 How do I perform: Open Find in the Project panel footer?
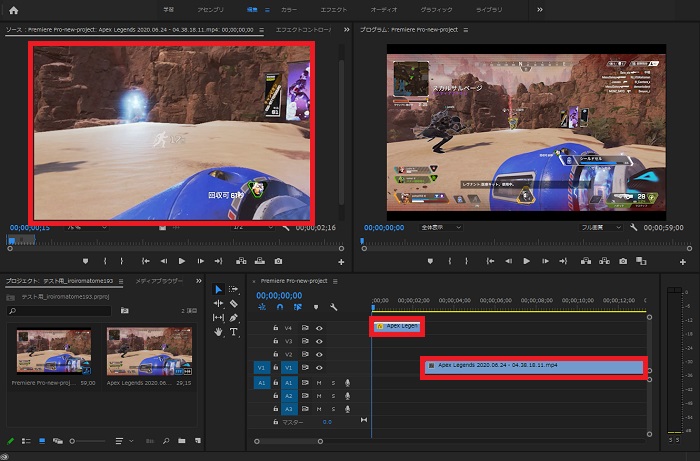pyautogui.click(x=166, y=441)
